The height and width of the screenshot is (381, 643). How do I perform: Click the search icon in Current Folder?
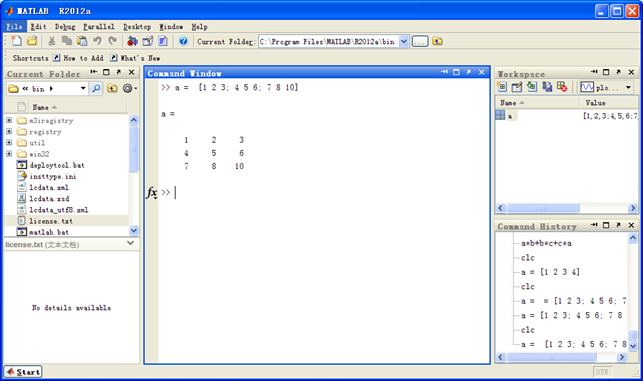click(96, 88)
